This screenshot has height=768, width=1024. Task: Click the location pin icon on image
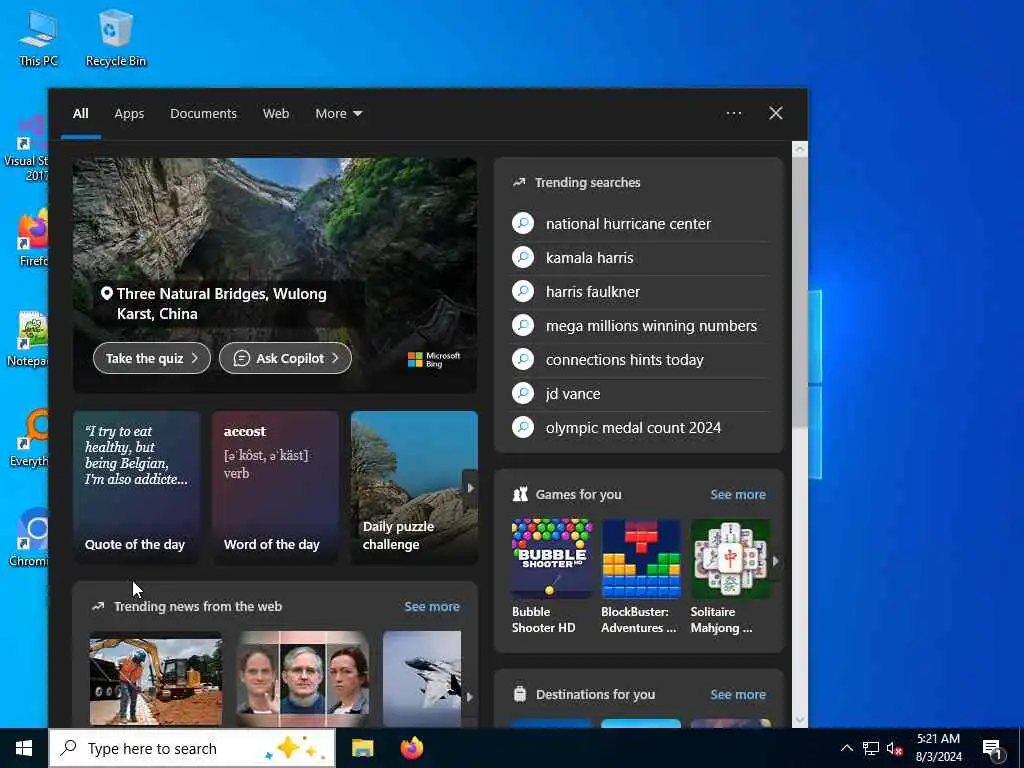(x=106, y=294)
